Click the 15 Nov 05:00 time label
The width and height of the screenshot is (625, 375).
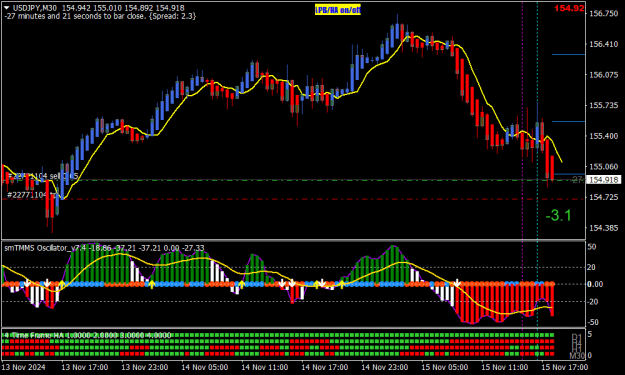(x=445, y=367)
